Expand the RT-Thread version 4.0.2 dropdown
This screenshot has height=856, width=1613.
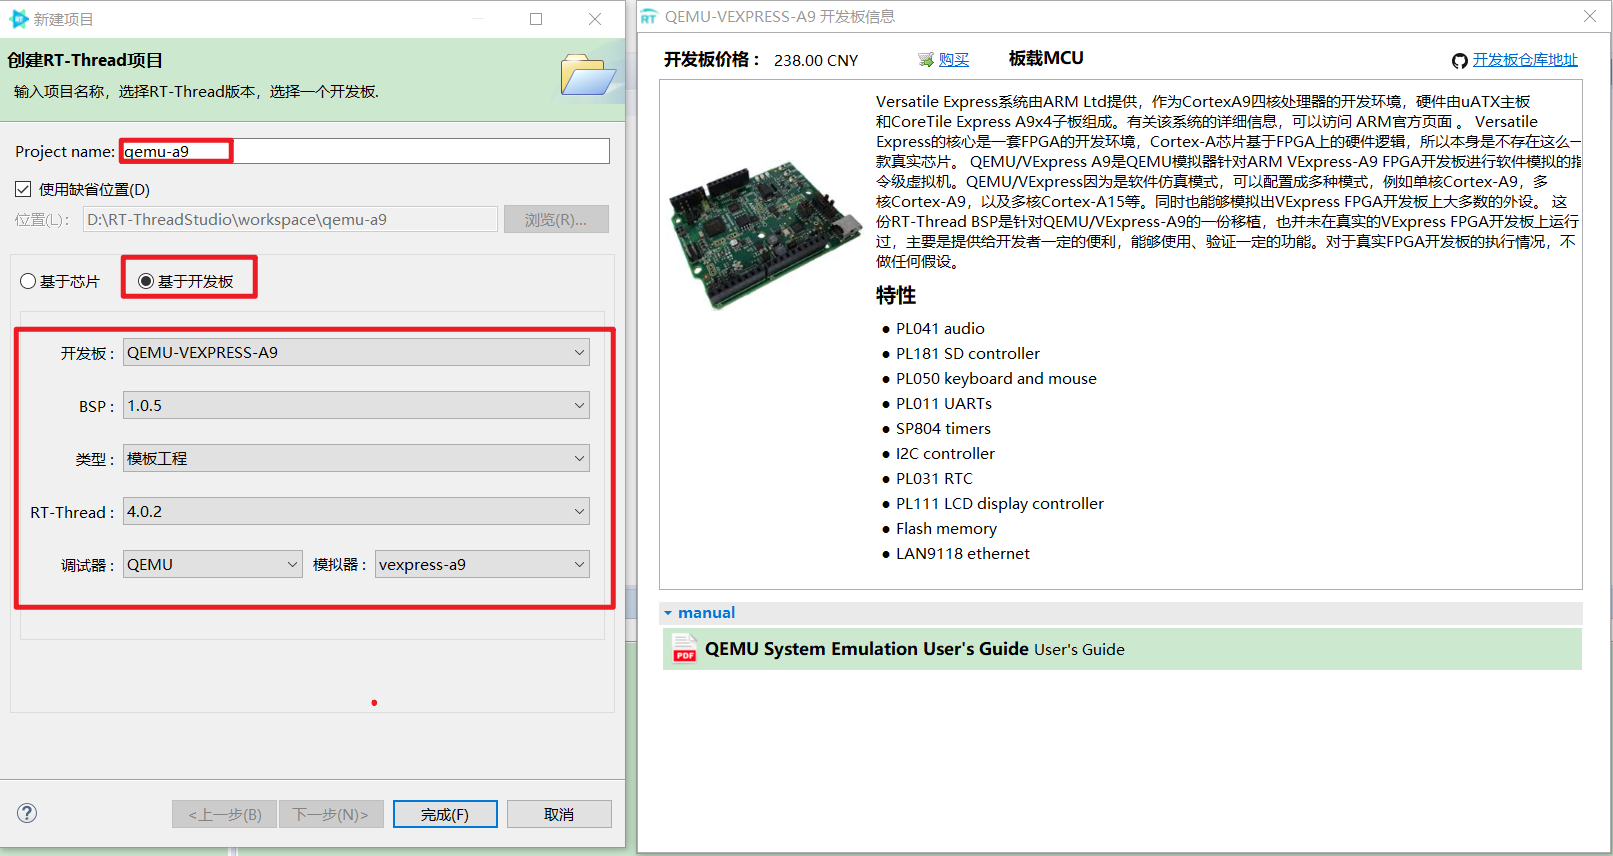tap(356, 512)
